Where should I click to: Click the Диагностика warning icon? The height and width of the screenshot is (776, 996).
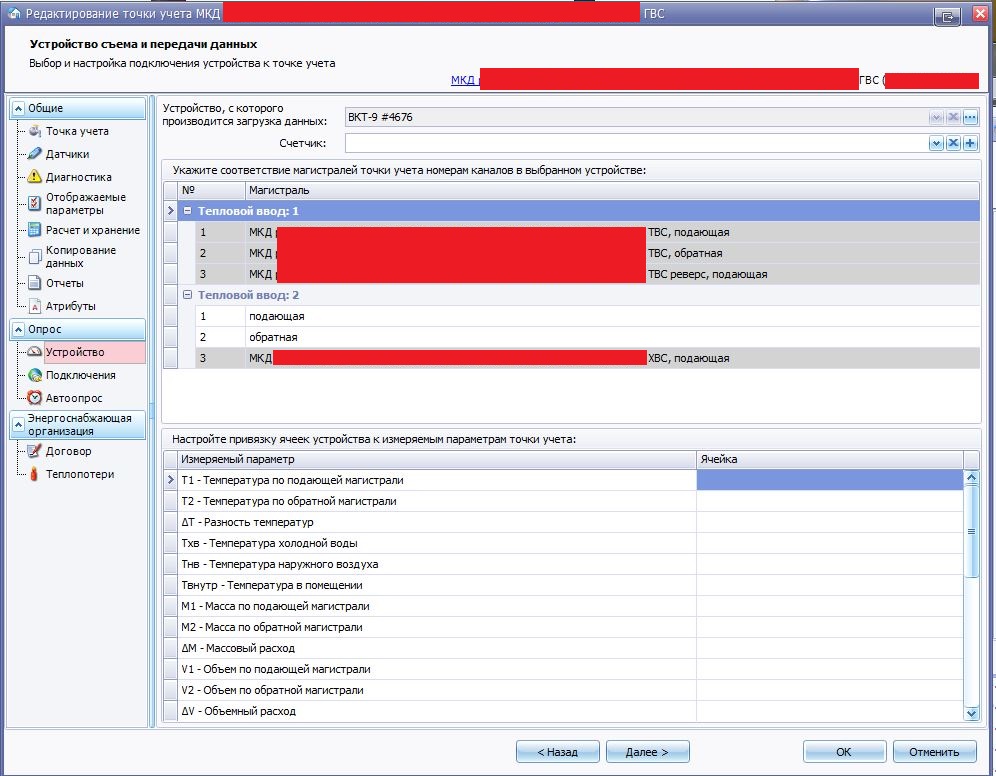(35, 177)
